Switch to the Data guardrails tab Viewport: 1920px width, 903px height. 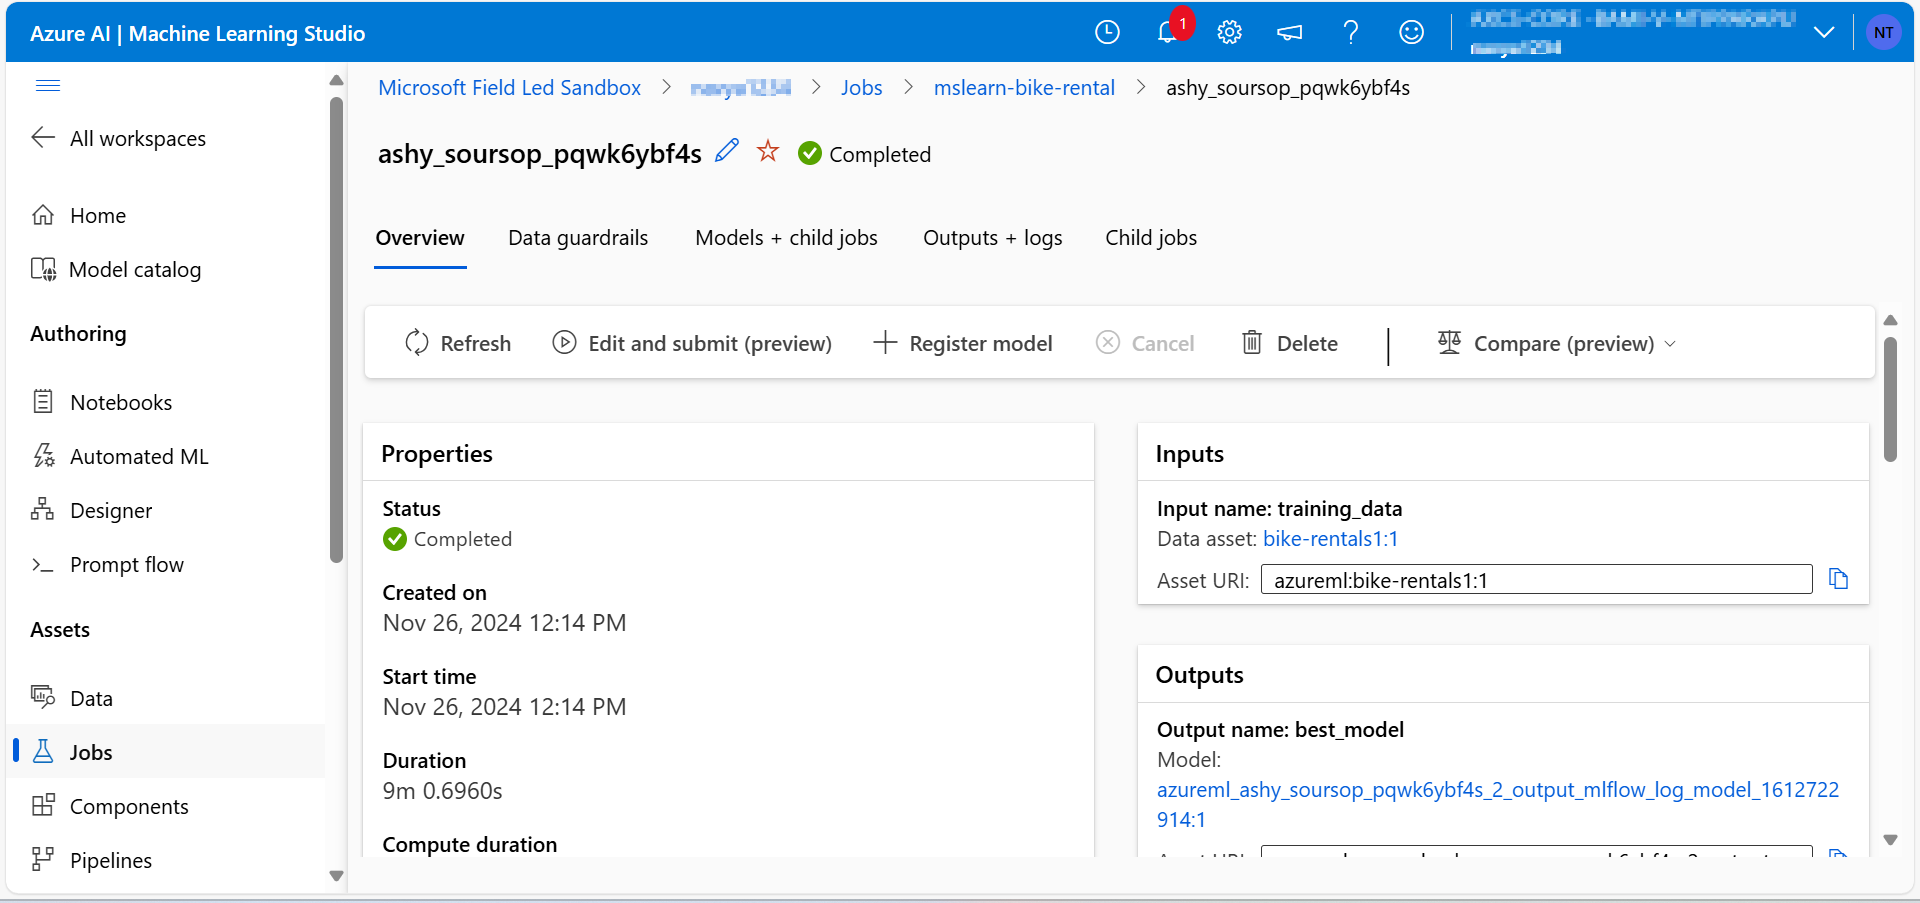[578, 237]
